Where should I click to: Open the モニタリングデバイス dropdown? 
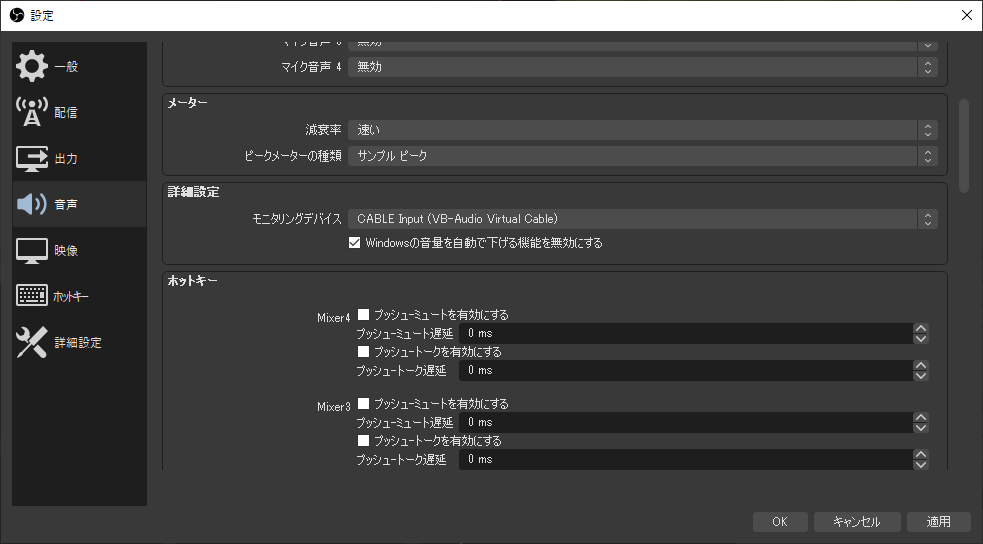(643, 219)
